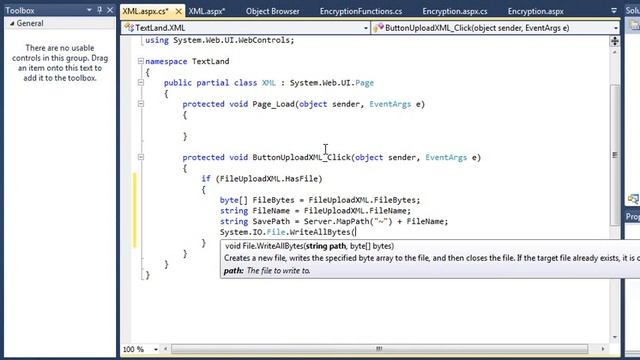Open the XML.aspx tab
The image size is (640, 360).
coord(207,11)
